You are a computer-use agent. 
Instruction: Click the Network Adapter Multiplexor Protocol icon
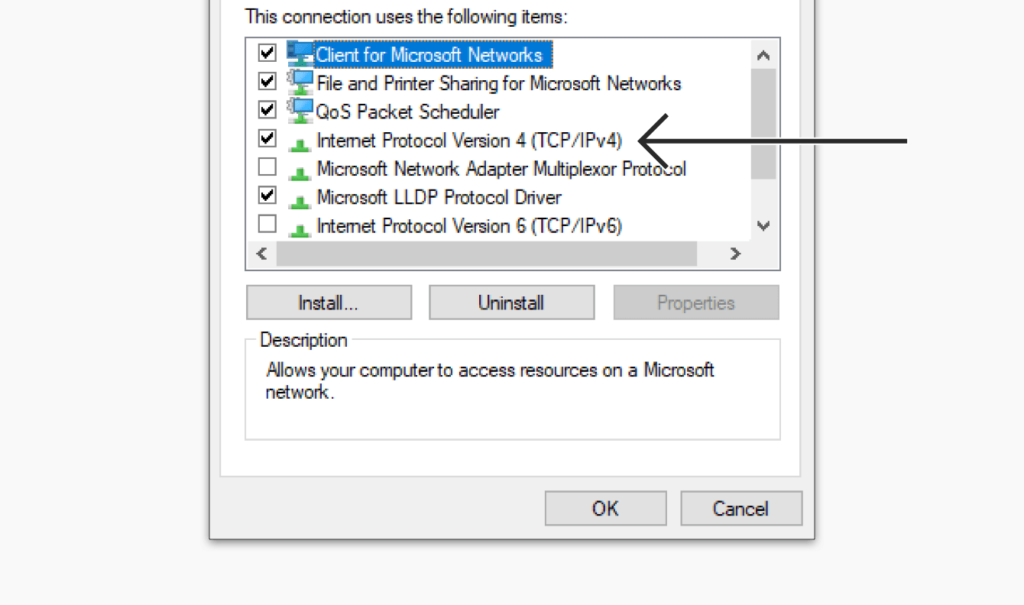[x=300, y=169]
